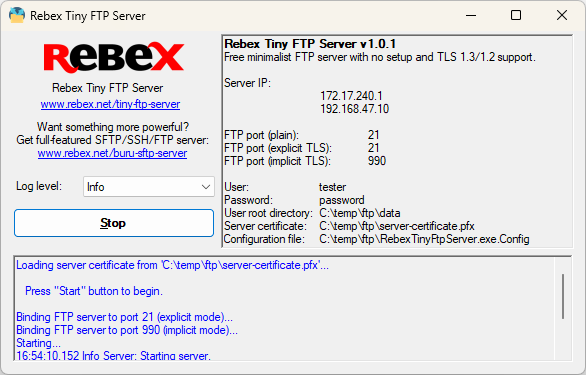This screenshot has height=375, width=586.
Task: Click the User root directory path
Action: [360, 213]
